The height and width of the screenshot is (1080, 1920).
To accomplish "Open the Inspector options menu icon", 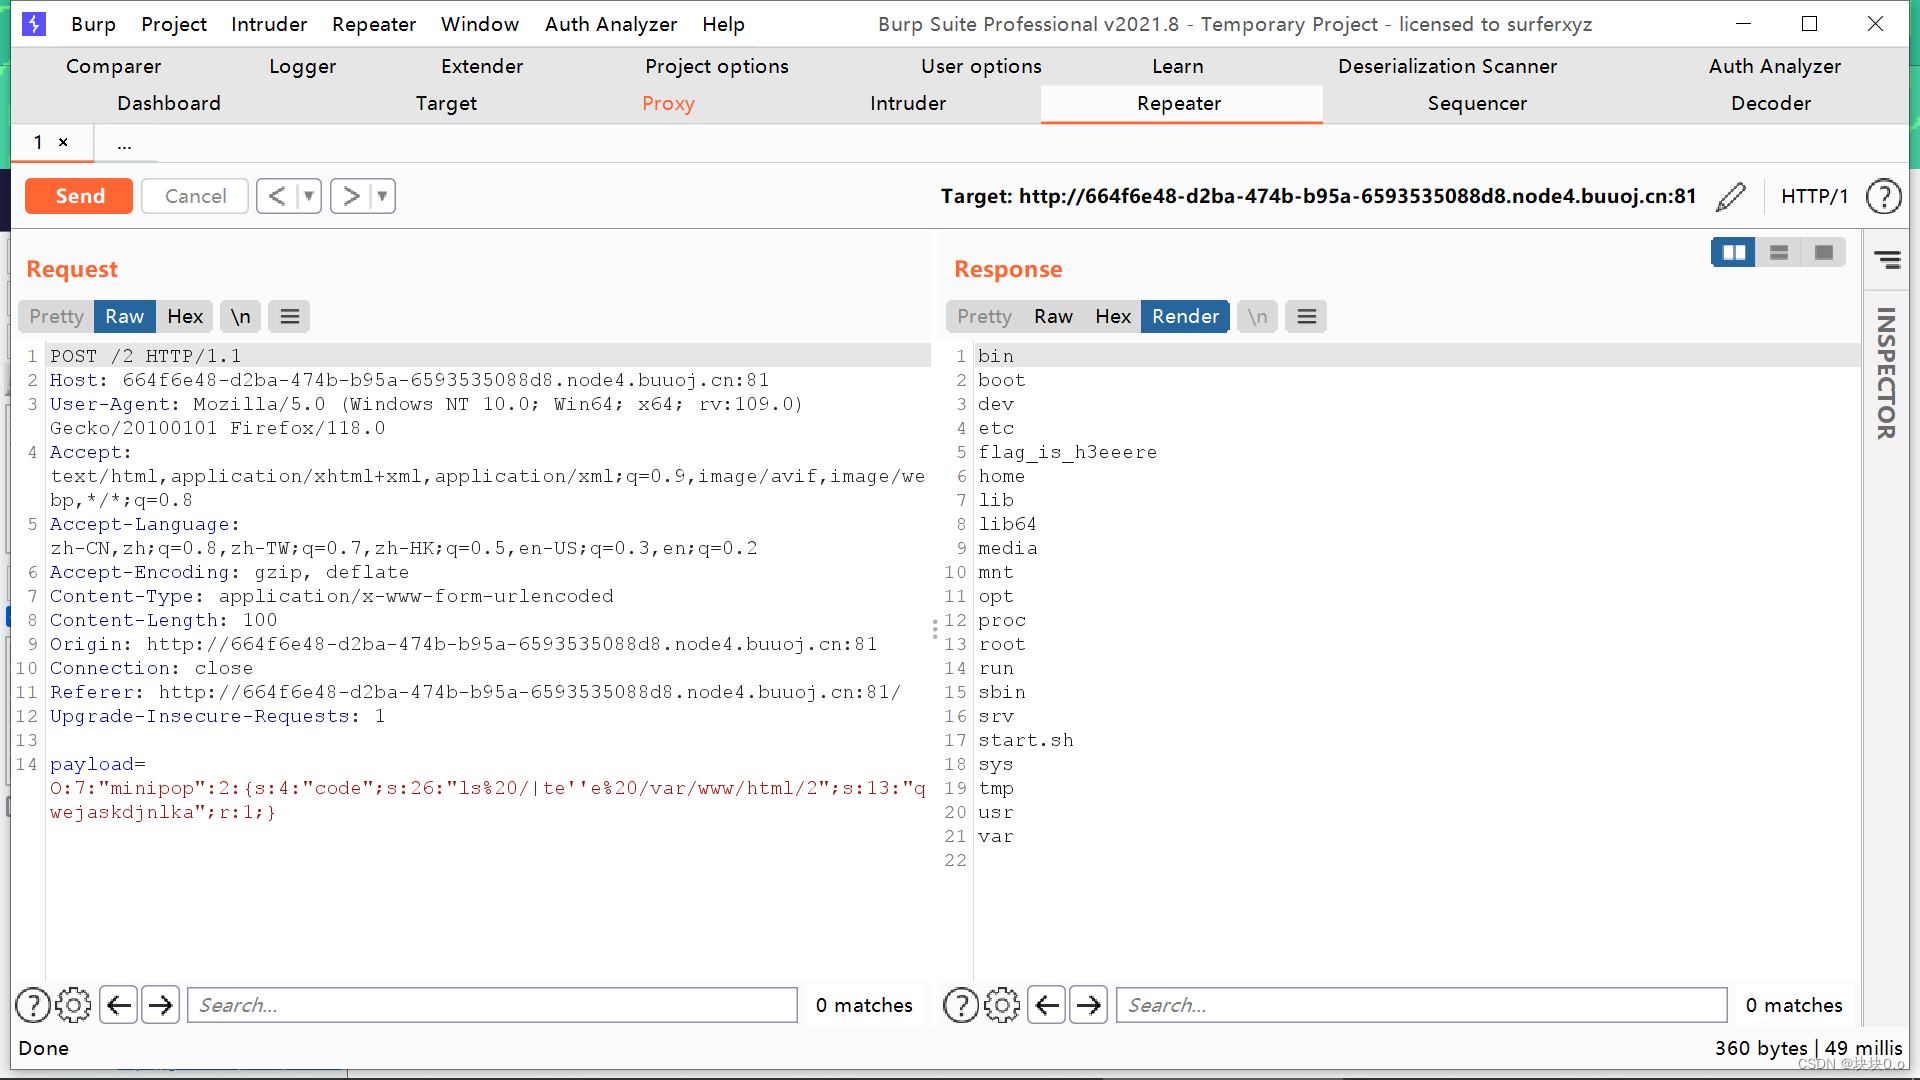I will click(x=1888, y=261).
